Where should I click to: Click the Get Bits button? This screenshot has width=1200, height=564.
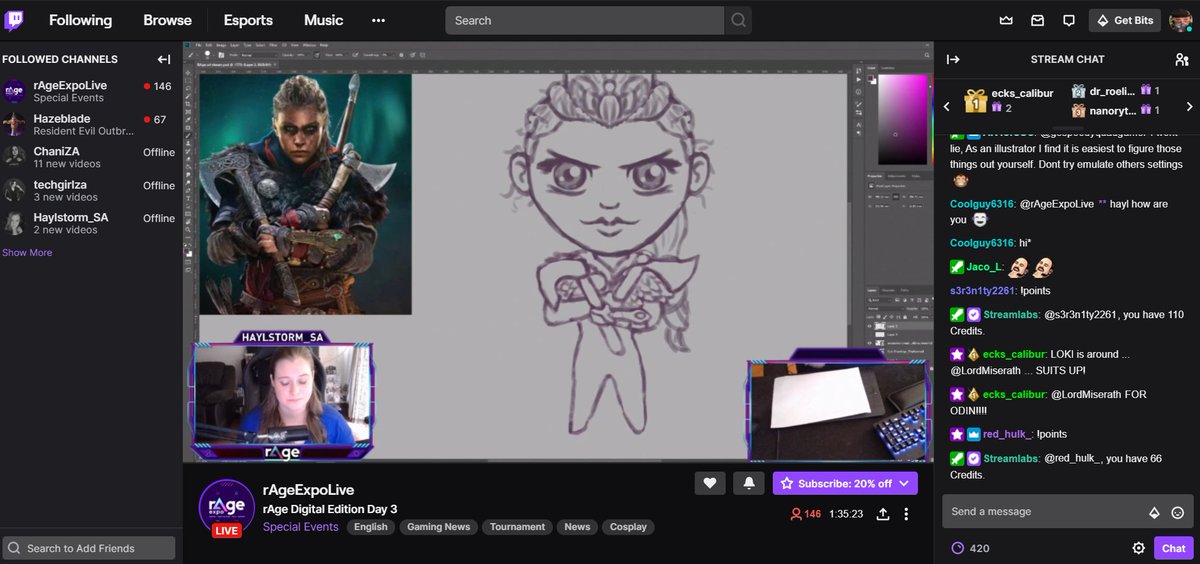pyautogui.click(x=1125, y=20)
